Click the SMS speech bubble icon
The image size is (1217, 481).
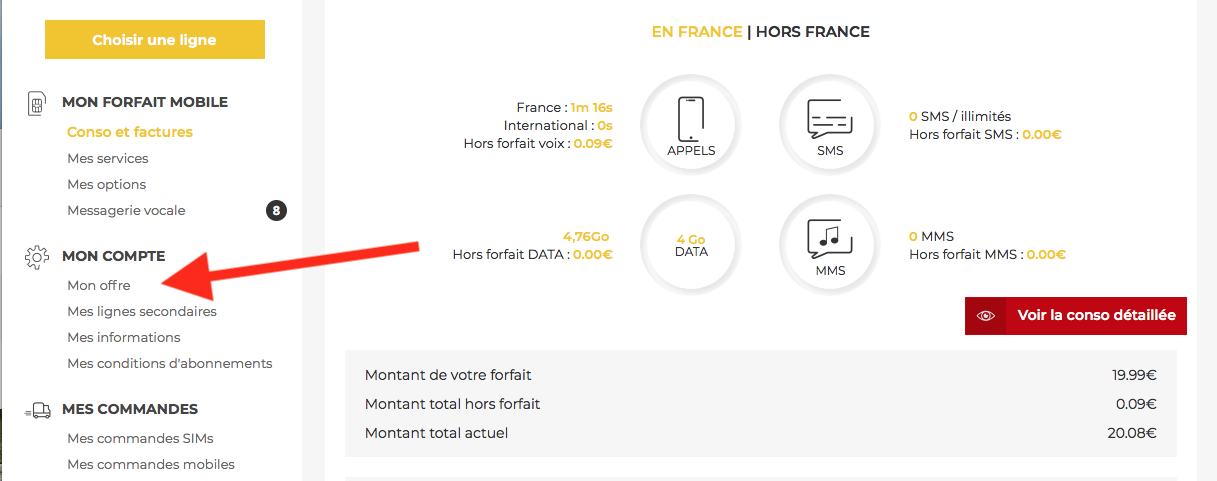point(830,124)
